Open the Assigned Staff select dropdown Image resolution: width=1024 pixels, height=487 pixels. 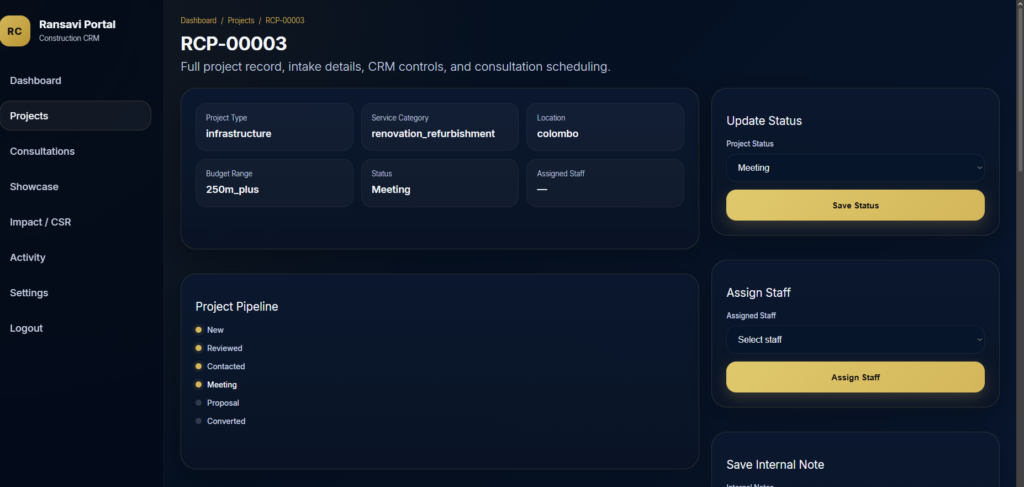pos(855,340)
